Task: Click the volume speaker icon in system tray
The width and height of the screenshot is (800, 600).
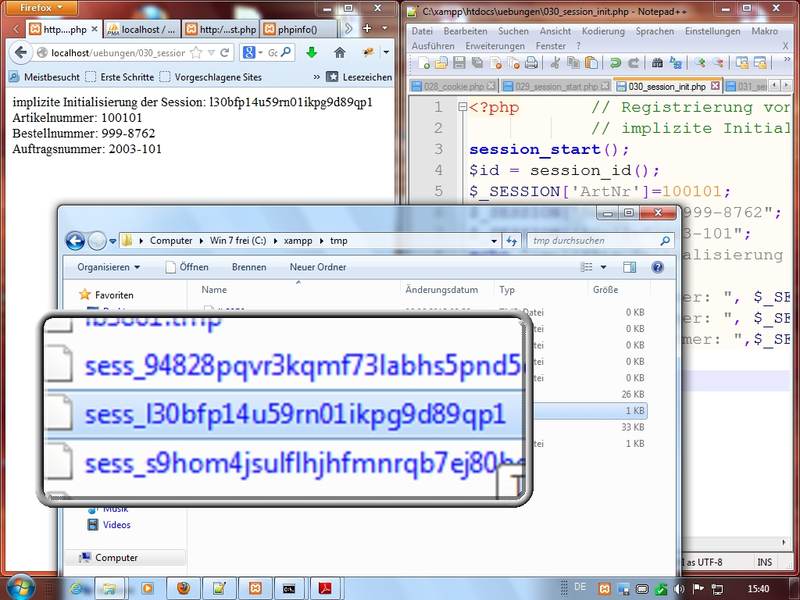Action: point(679,589)
